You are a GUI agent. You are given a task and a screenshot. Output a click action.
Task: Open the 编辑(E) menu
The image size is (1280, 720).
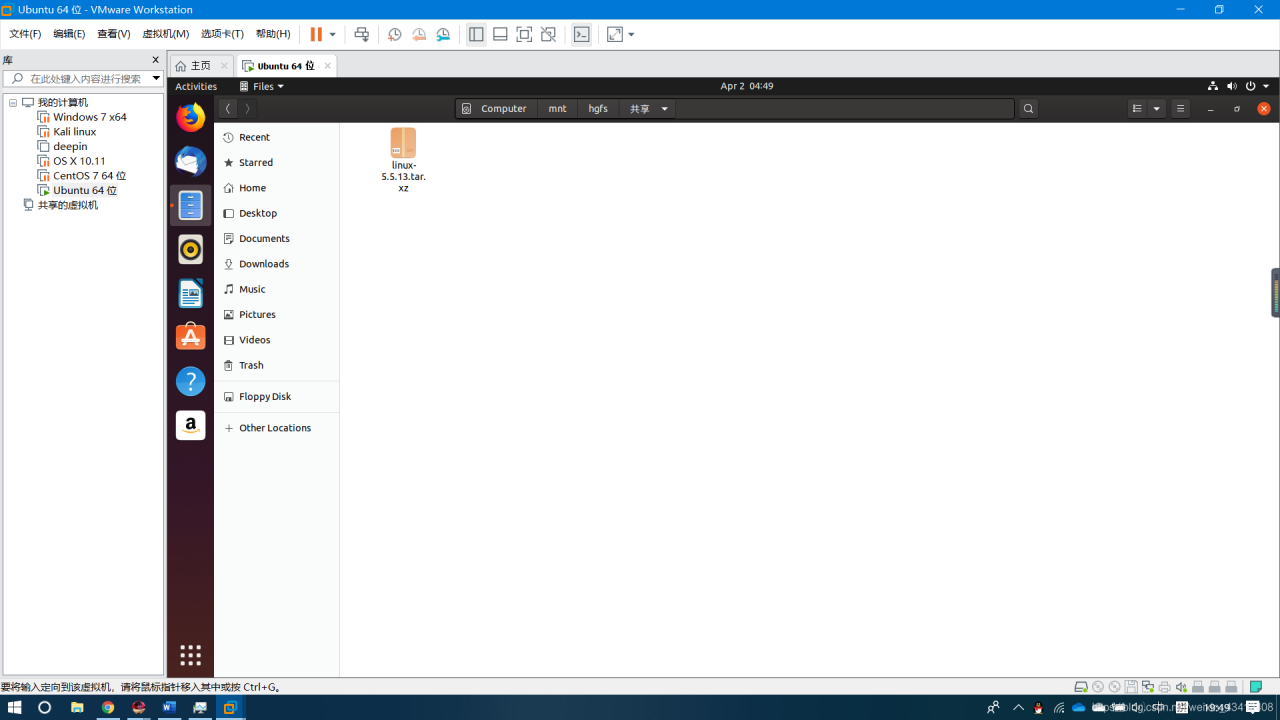(69, 34)
